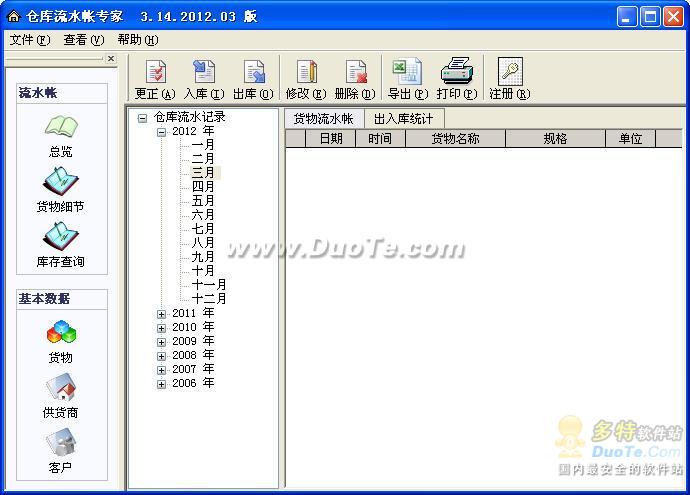Sort by the 日期 column header
690x495 pixels.
tap(330, 139)
